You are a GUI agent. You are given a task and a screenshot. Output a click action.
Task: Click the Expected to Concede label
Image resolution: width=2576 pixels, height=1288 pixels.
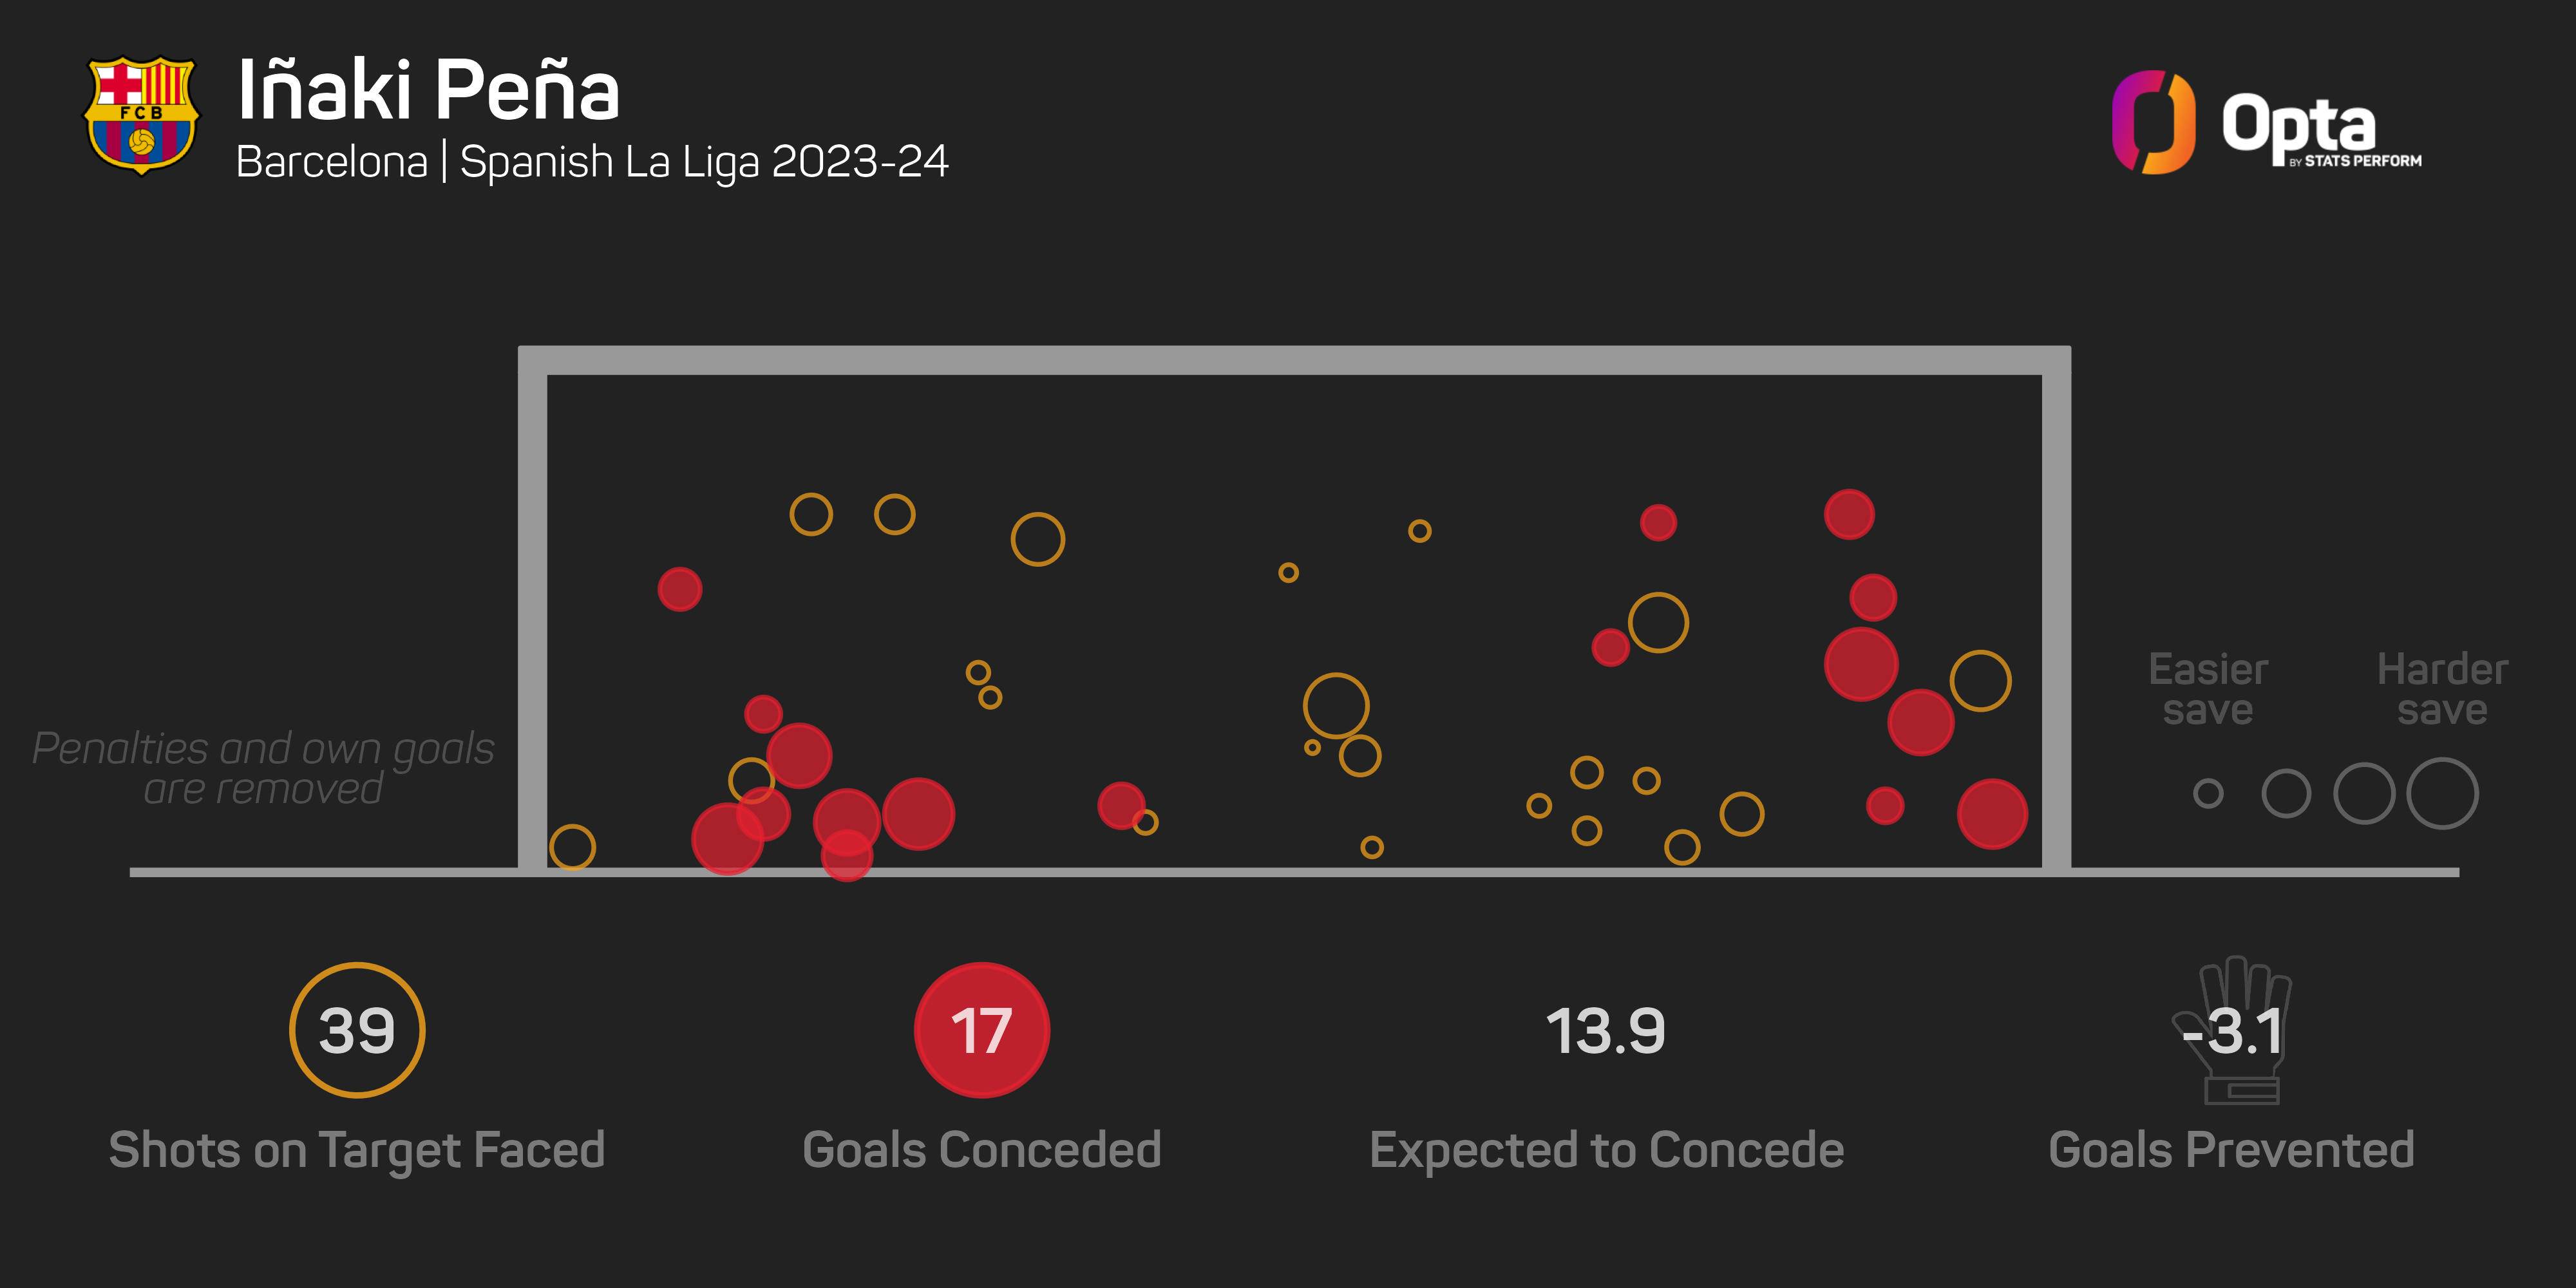point(1607,1150)
